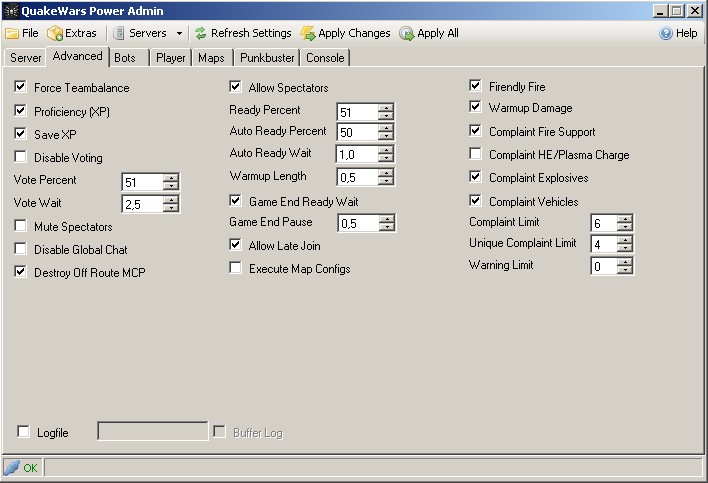Expand the Servers dropdown arrow
The image size is (708, 483).
click(179, 33)
